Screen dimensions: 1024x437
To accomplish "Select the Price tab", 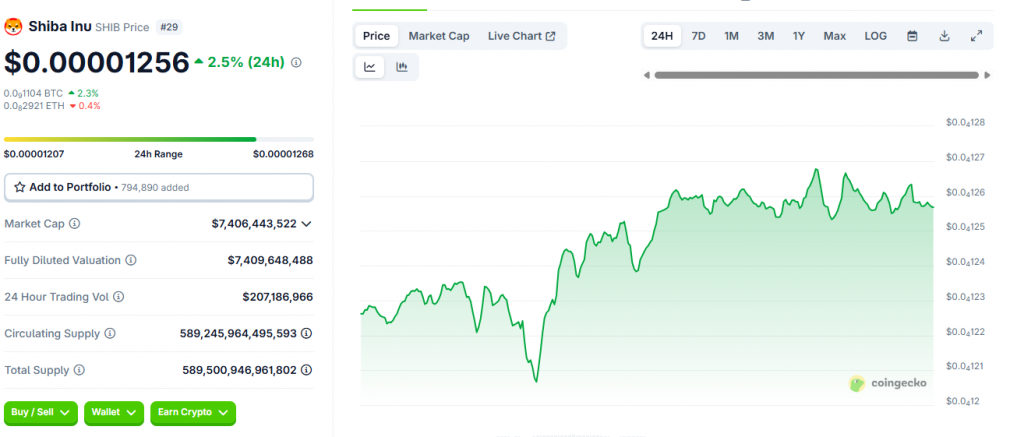I will click(x=376, y=36).
